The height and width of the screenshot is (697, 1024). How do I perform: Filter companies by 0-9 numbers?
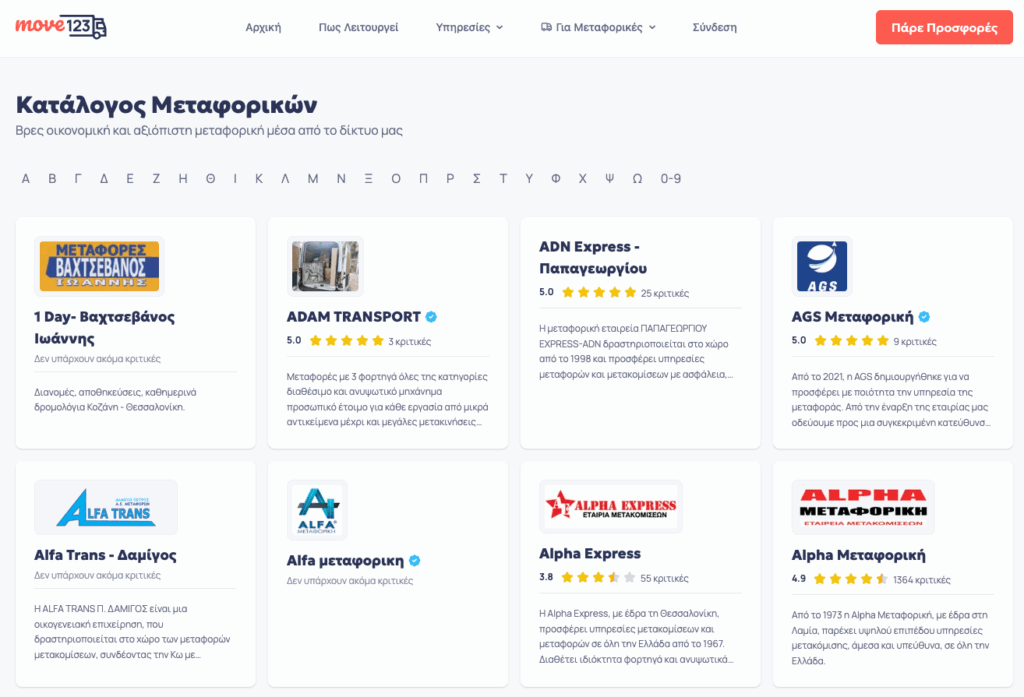[671, 178]
